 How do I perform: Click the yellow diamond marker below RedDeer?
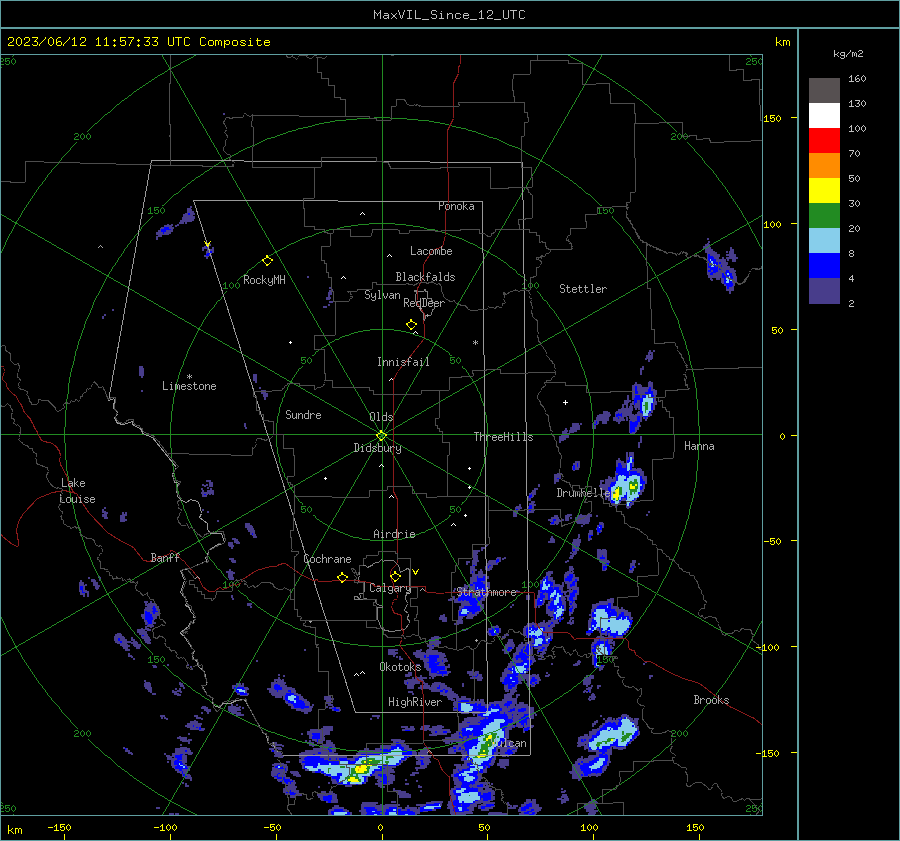pyautogui.click(x=411, y=325)
